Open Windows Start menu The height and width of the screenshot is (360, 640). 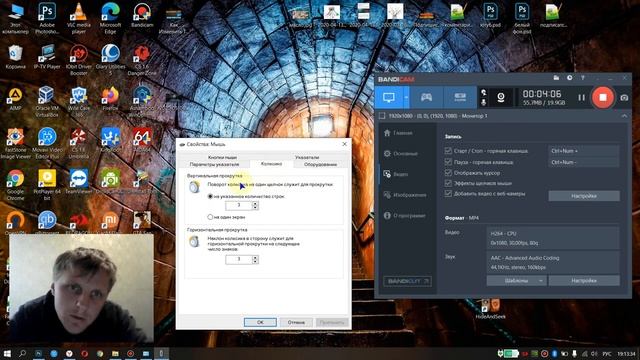coord(7,353)
